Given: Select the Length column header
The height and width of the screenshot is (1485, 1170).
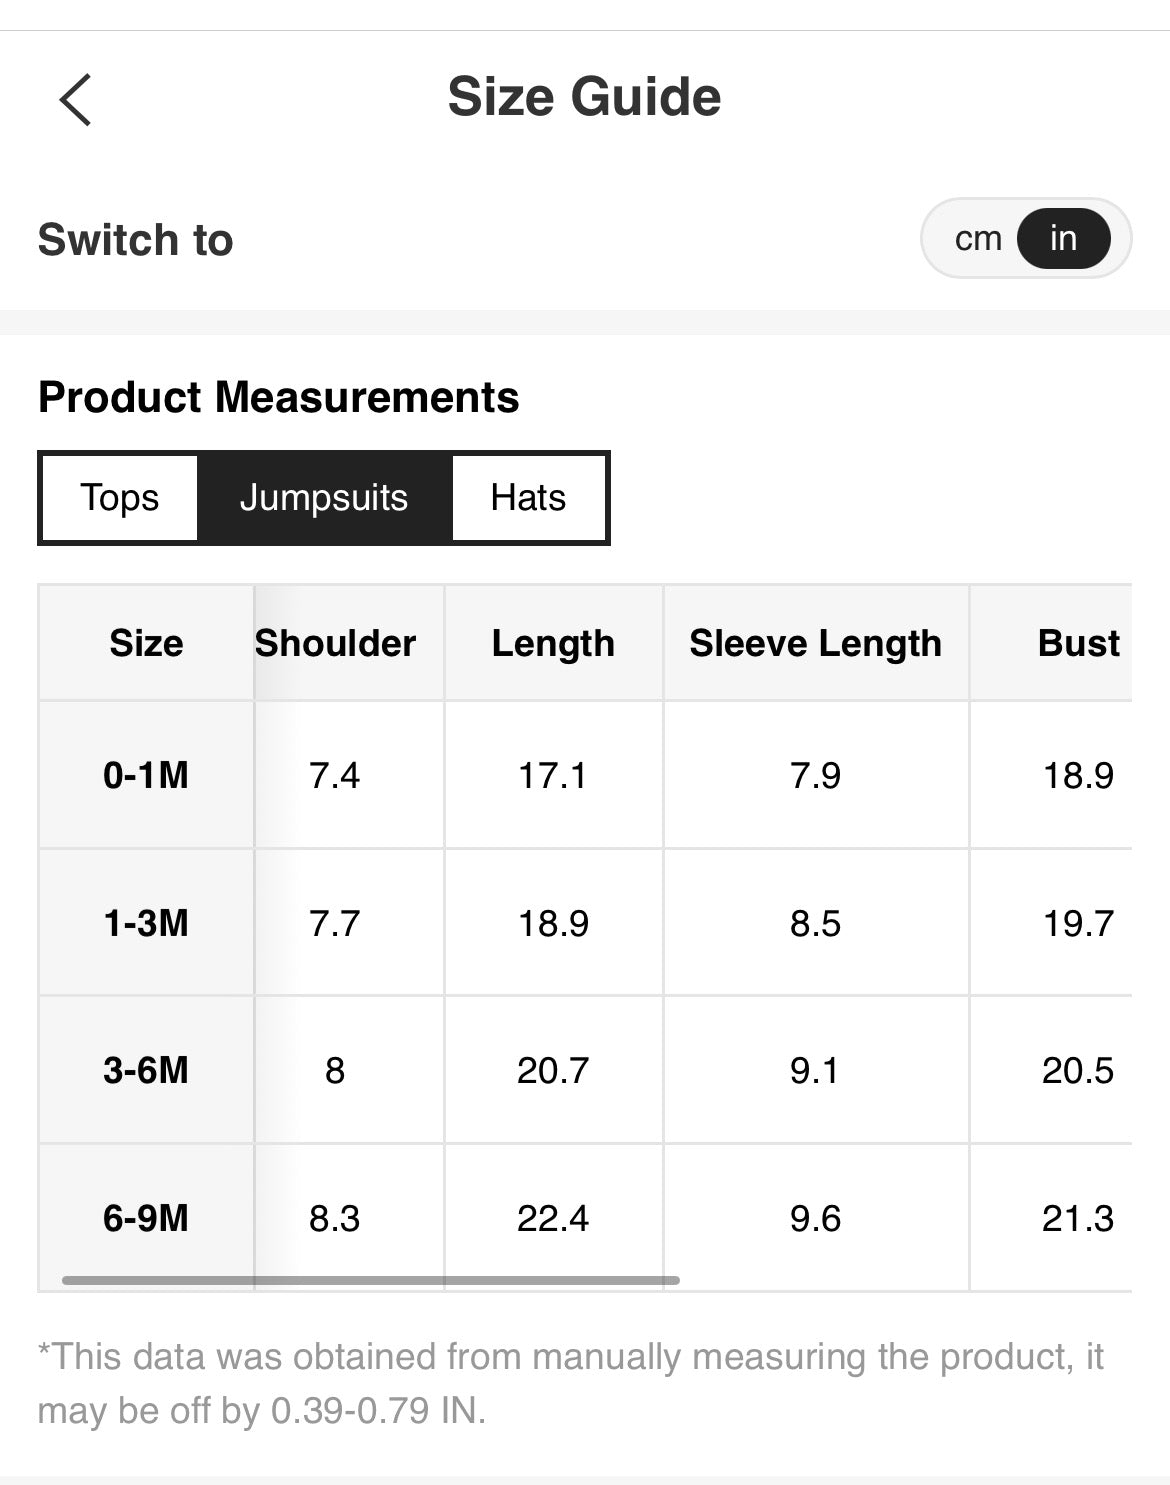Looking at the screenshot, I should click(553, 643).
